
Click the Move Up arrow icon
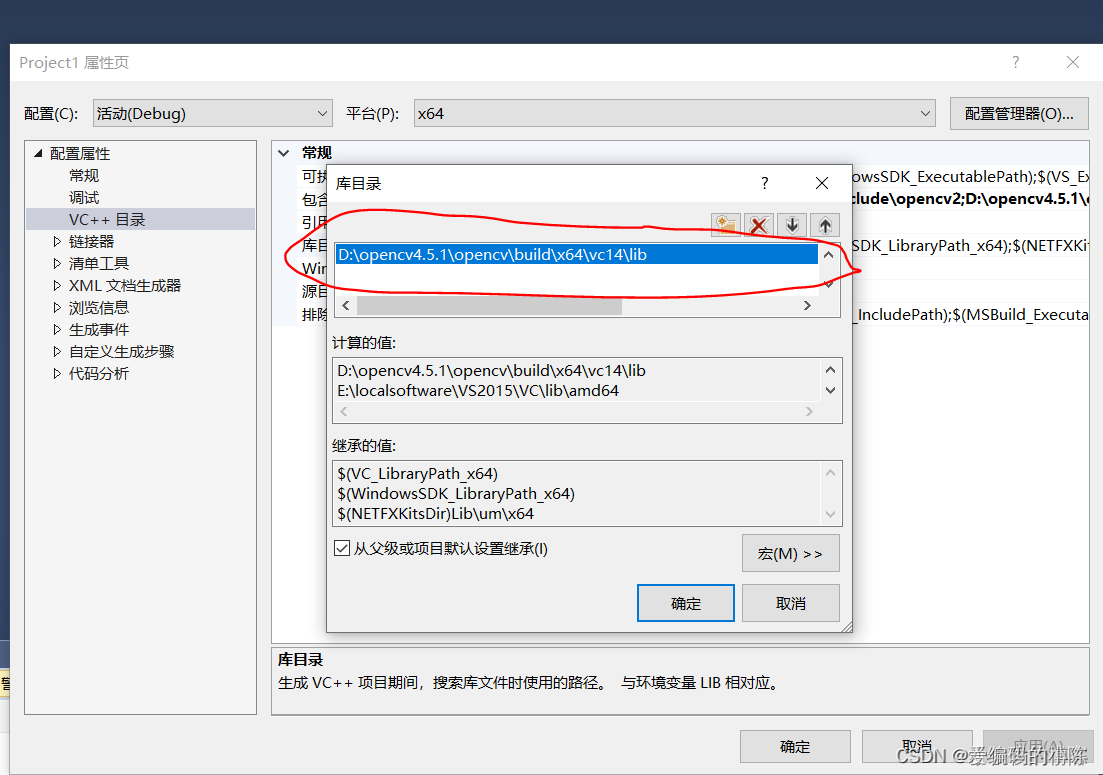[x=824, y=225]
